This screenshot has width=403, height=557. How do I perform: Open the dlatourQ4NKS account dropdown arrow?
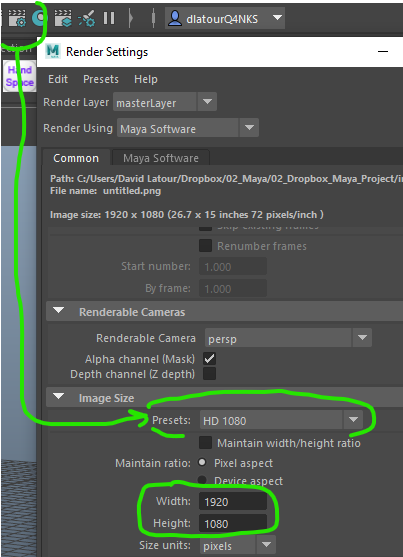[277, 17]
